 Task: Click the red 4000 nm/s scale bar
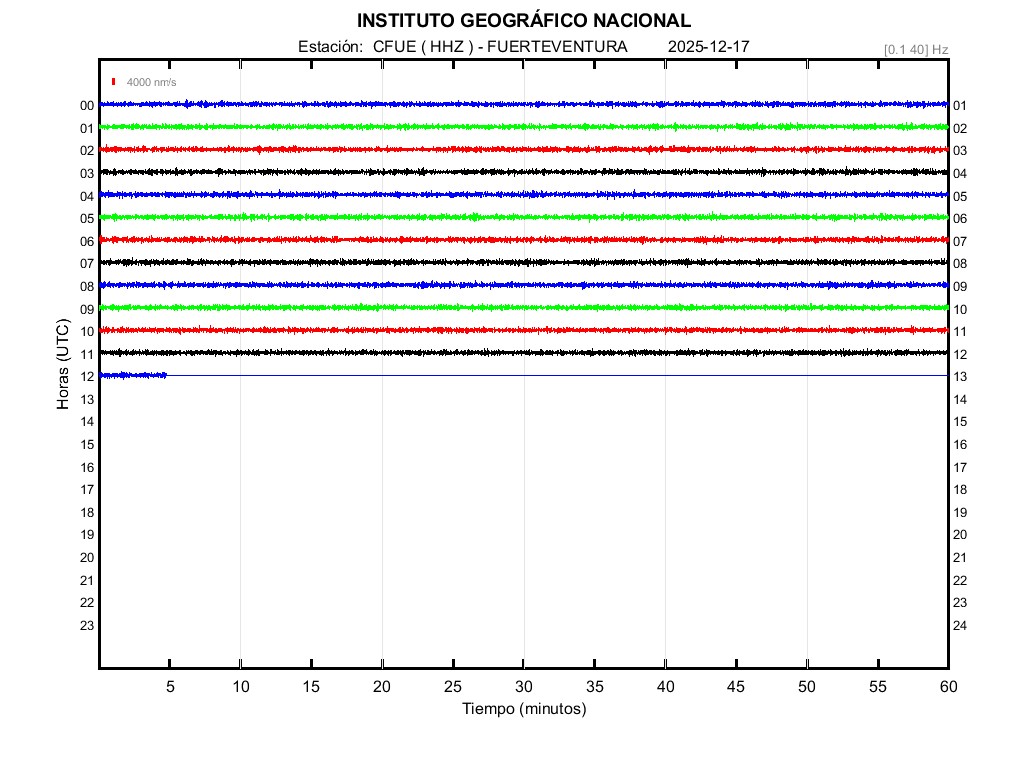(x=114, y=82)
